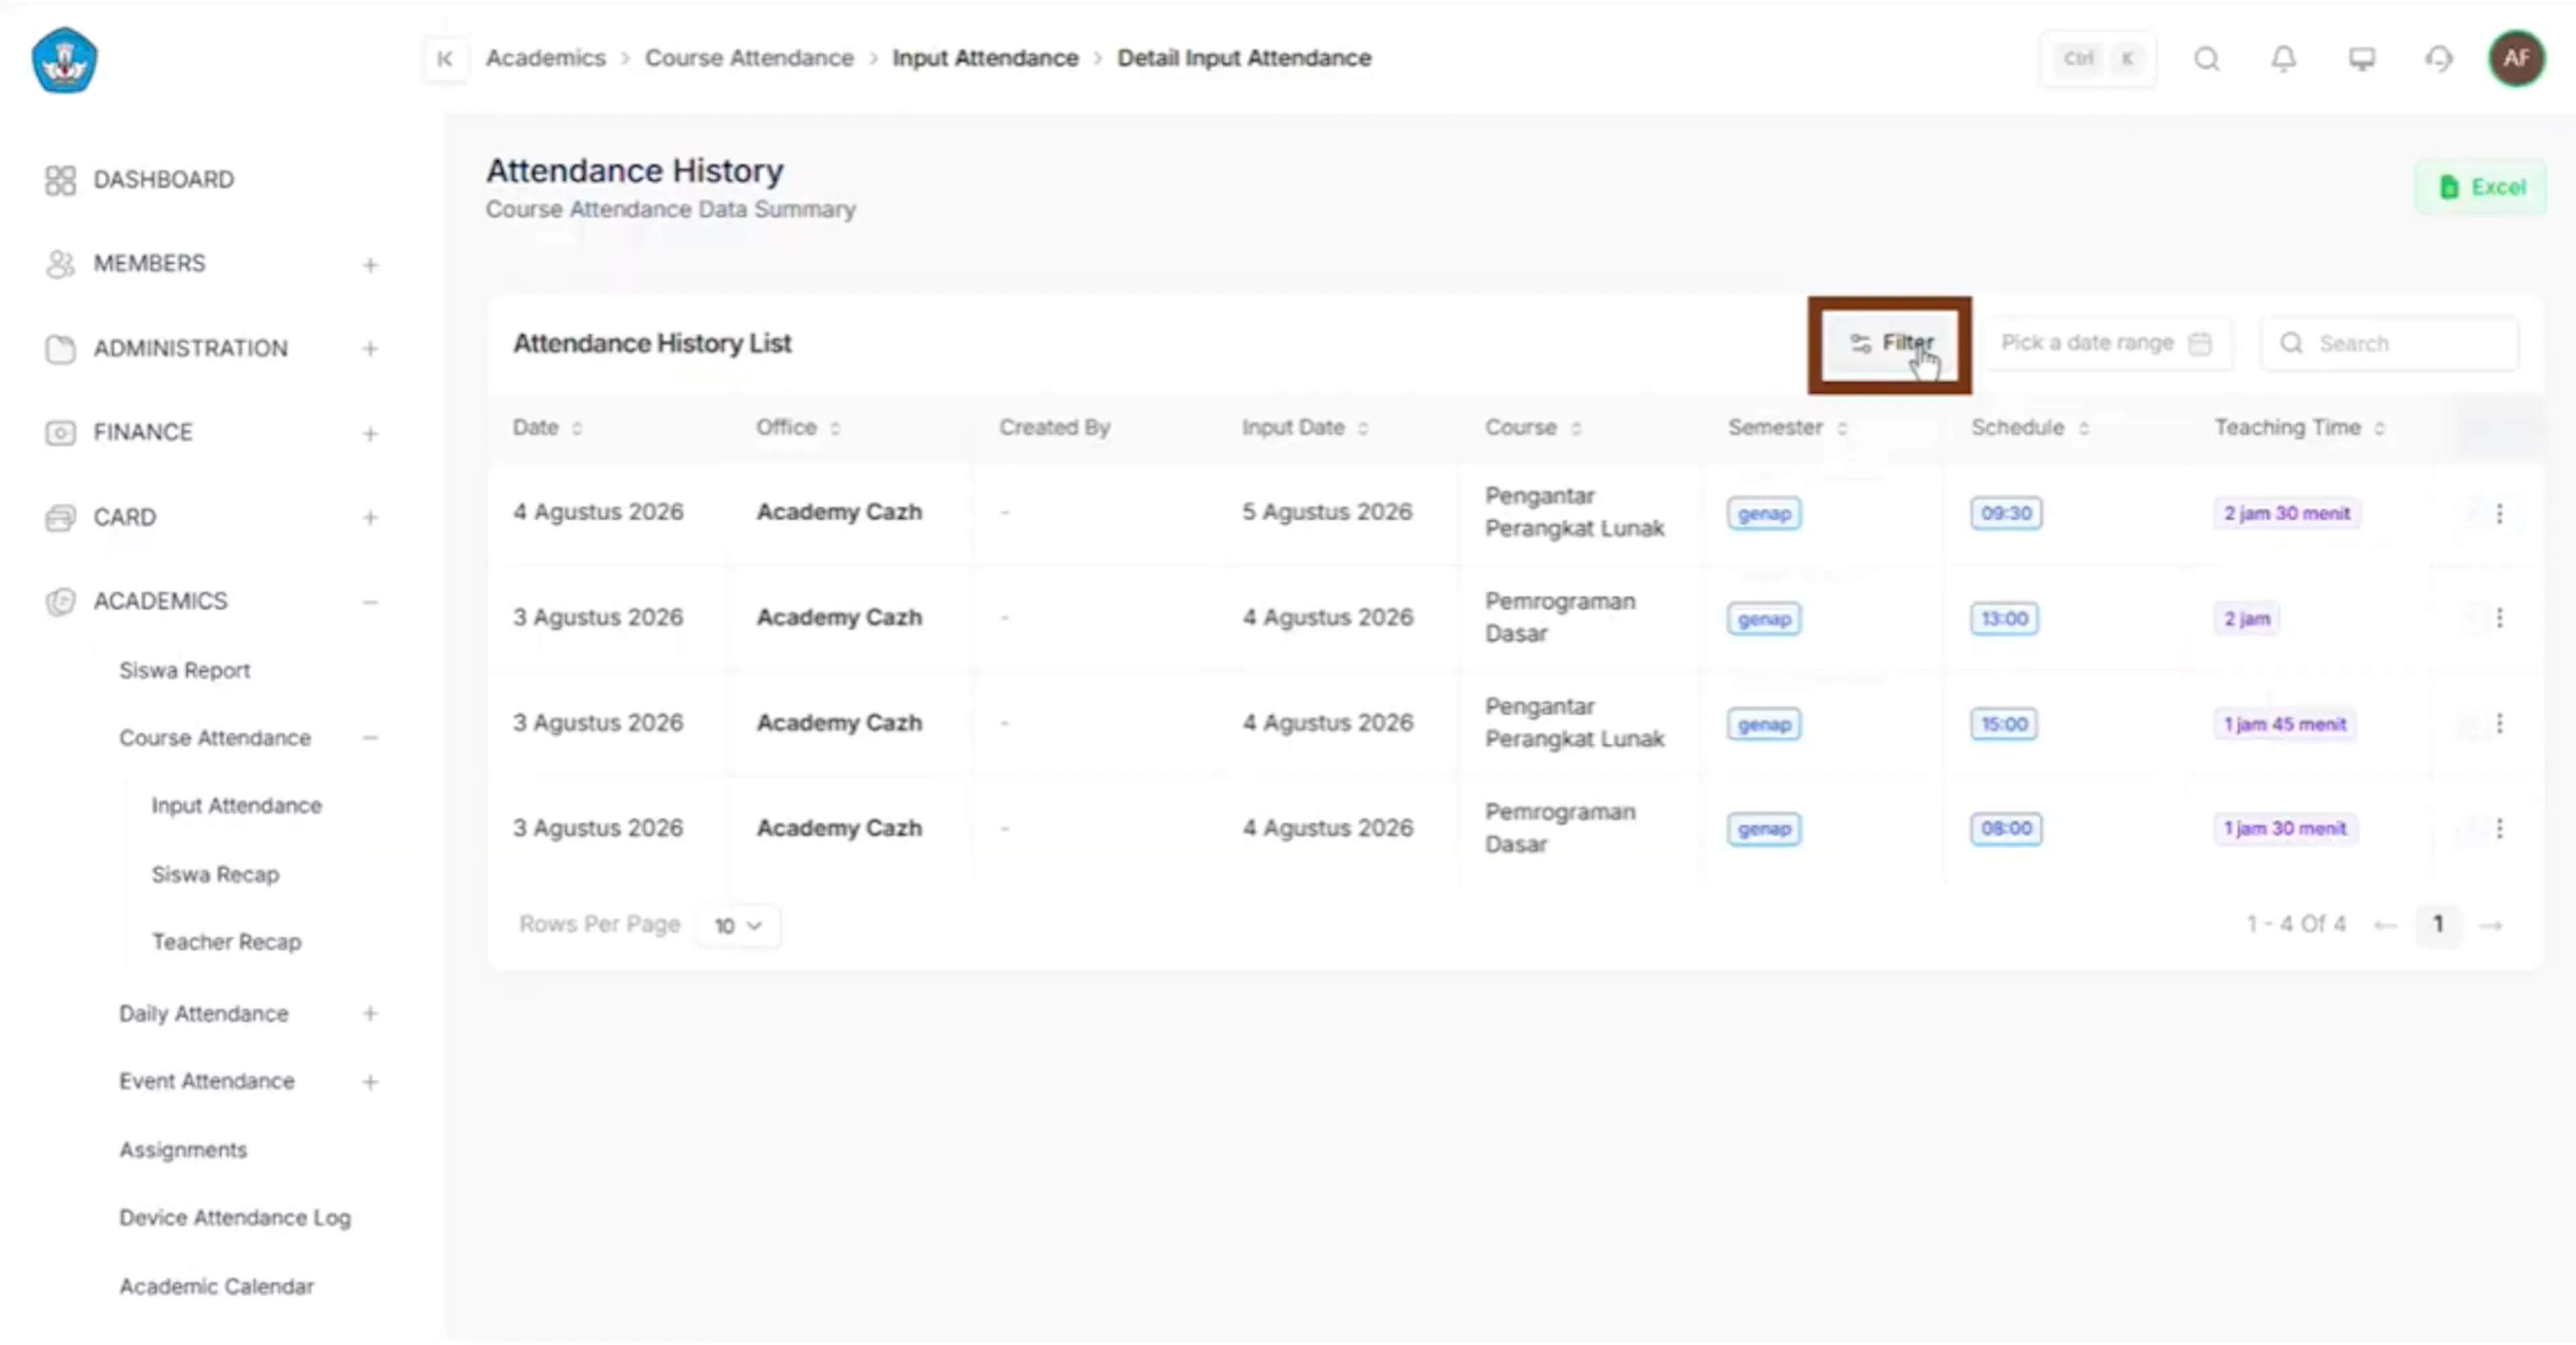Click the 09:30 schedule badge
2576x1345 pixels.
pos(2006,514)
